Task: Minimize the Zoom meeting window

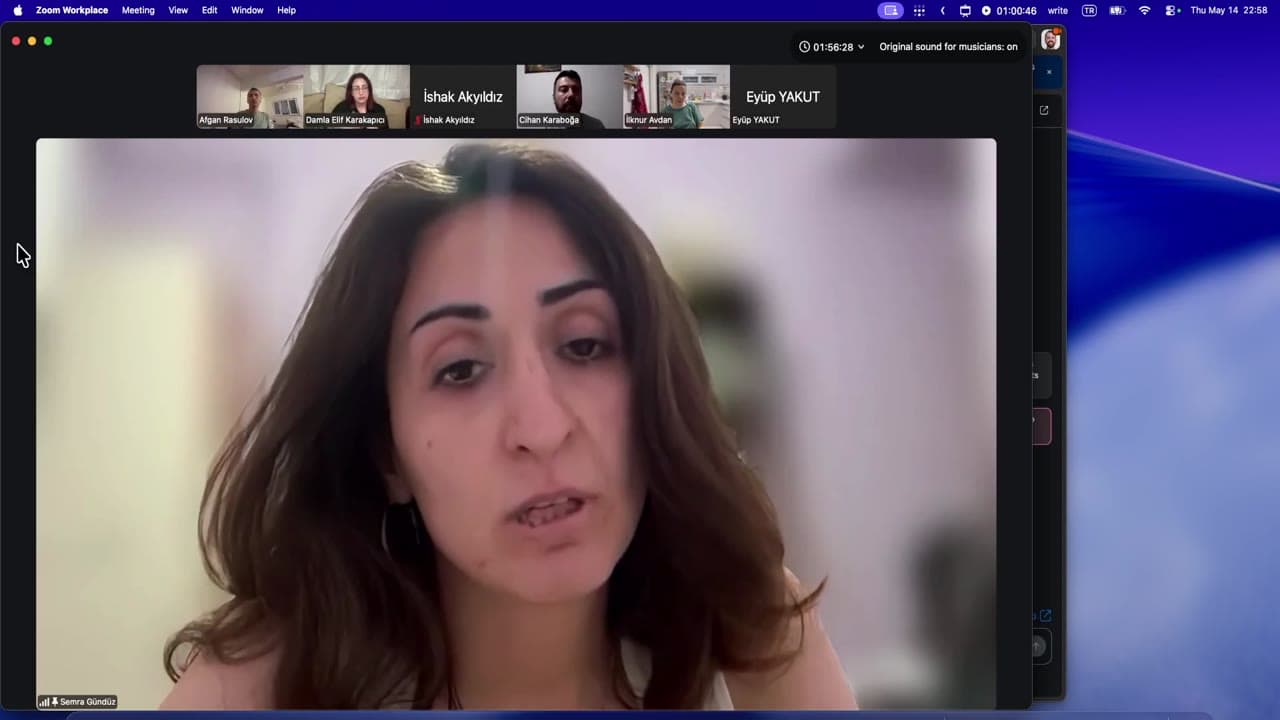Action: point(32,41)
